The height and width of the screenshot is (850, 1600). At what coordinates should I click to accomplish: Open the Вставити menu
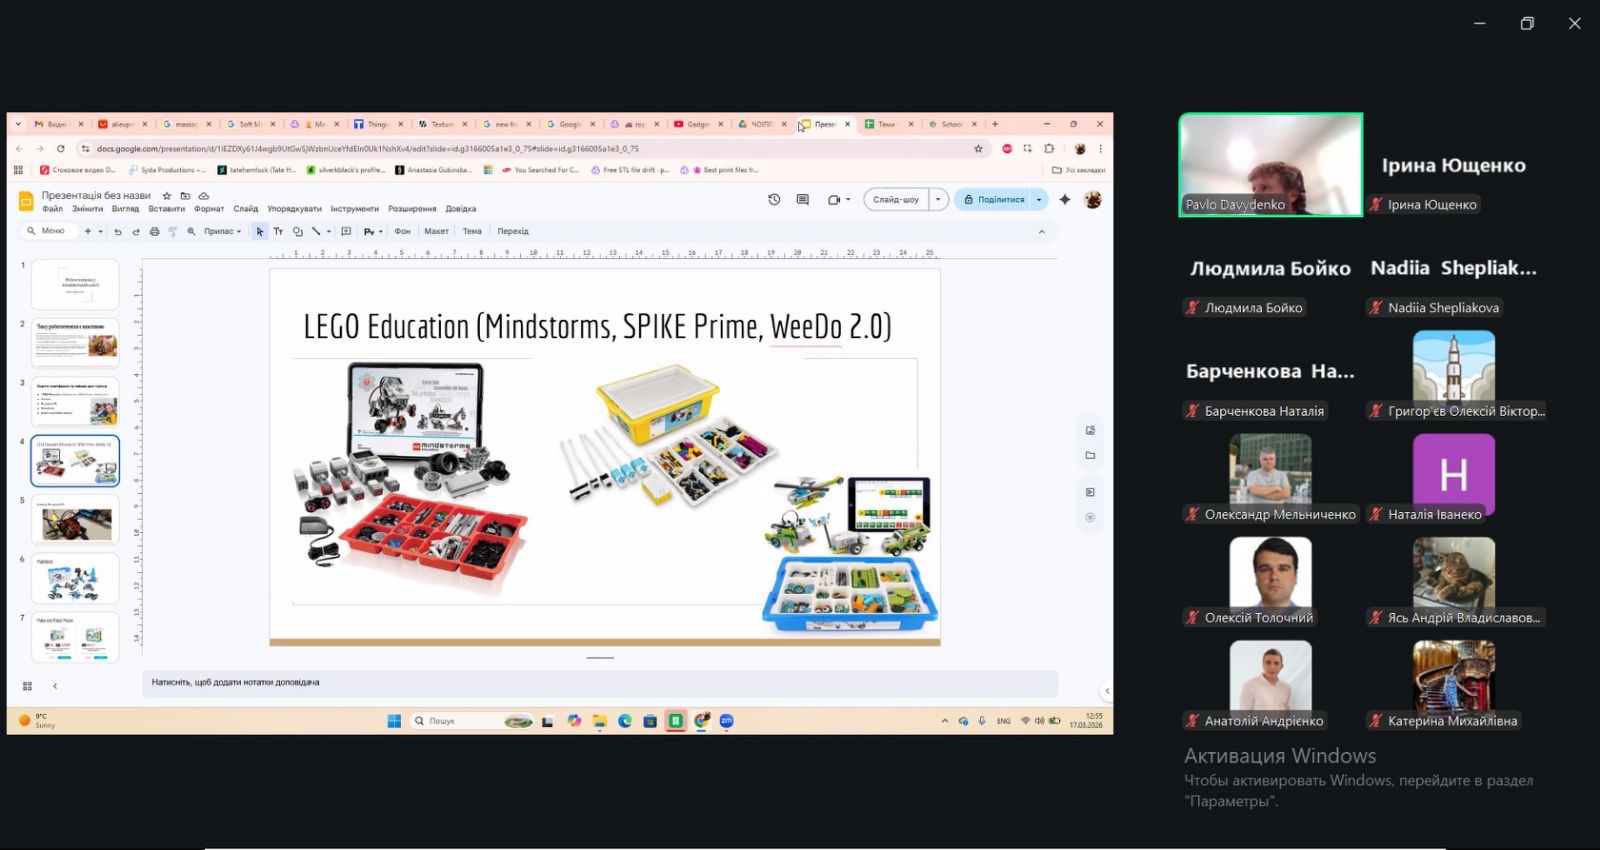pos(166,209)
